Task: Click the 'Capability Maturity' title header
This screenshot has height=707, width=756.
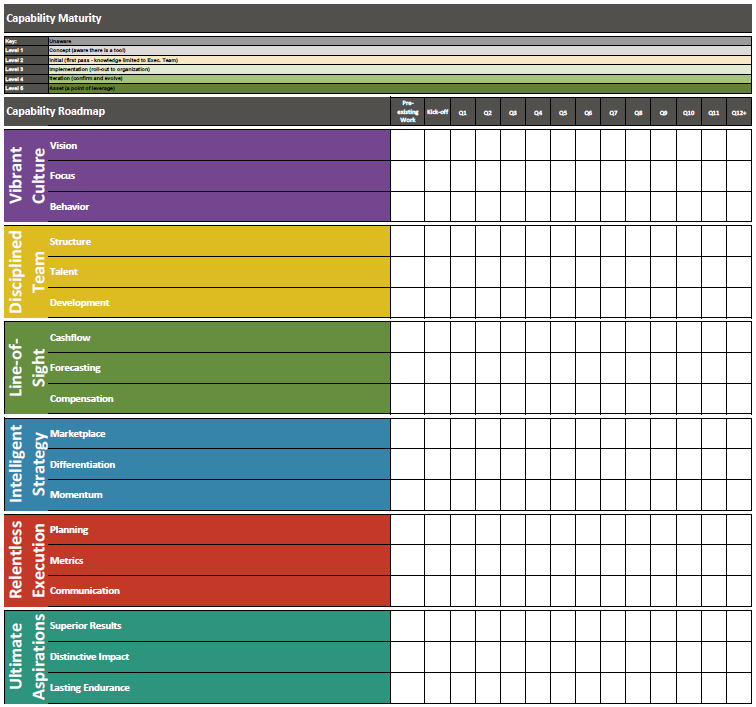Action: [378, 18]
